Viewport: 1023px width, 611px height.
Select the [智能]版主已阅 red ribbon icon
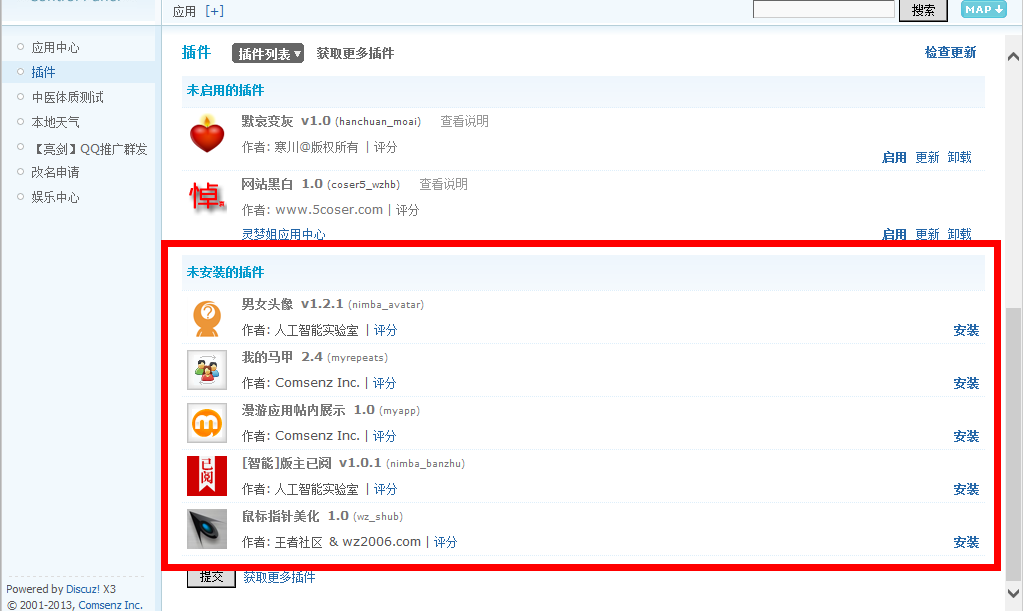[206, 476]
